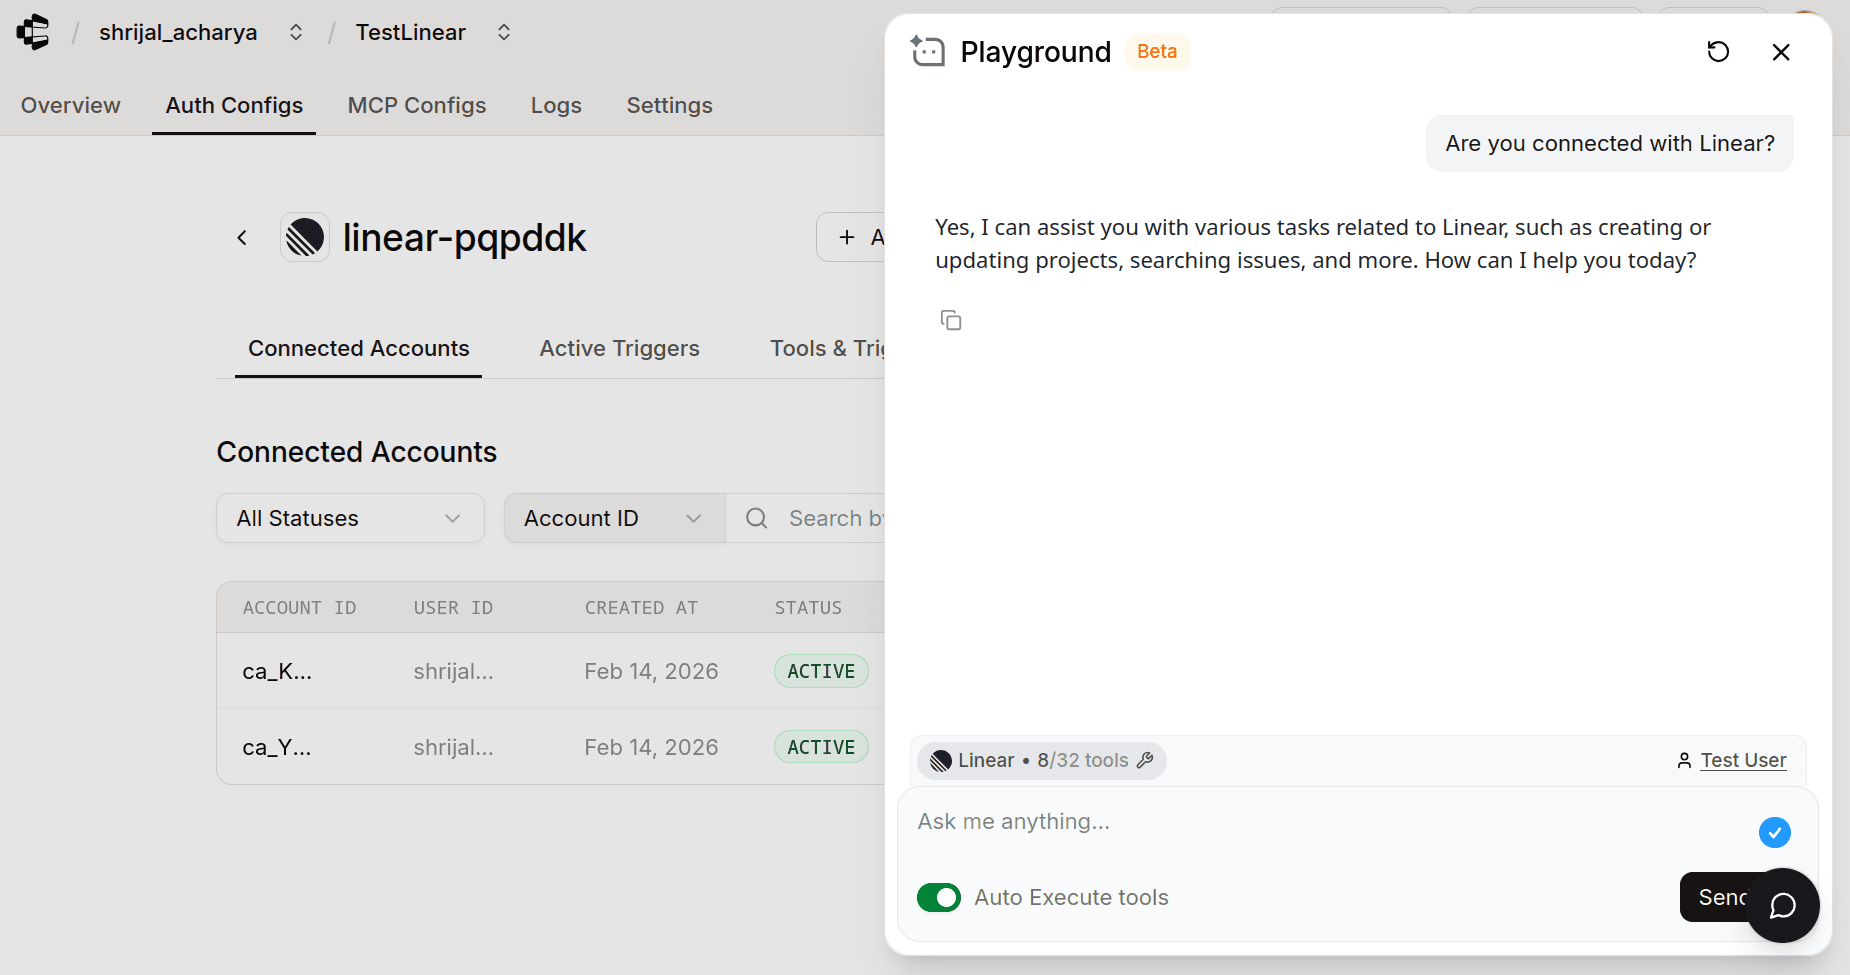Click the Test User link

pos(1743,760)
